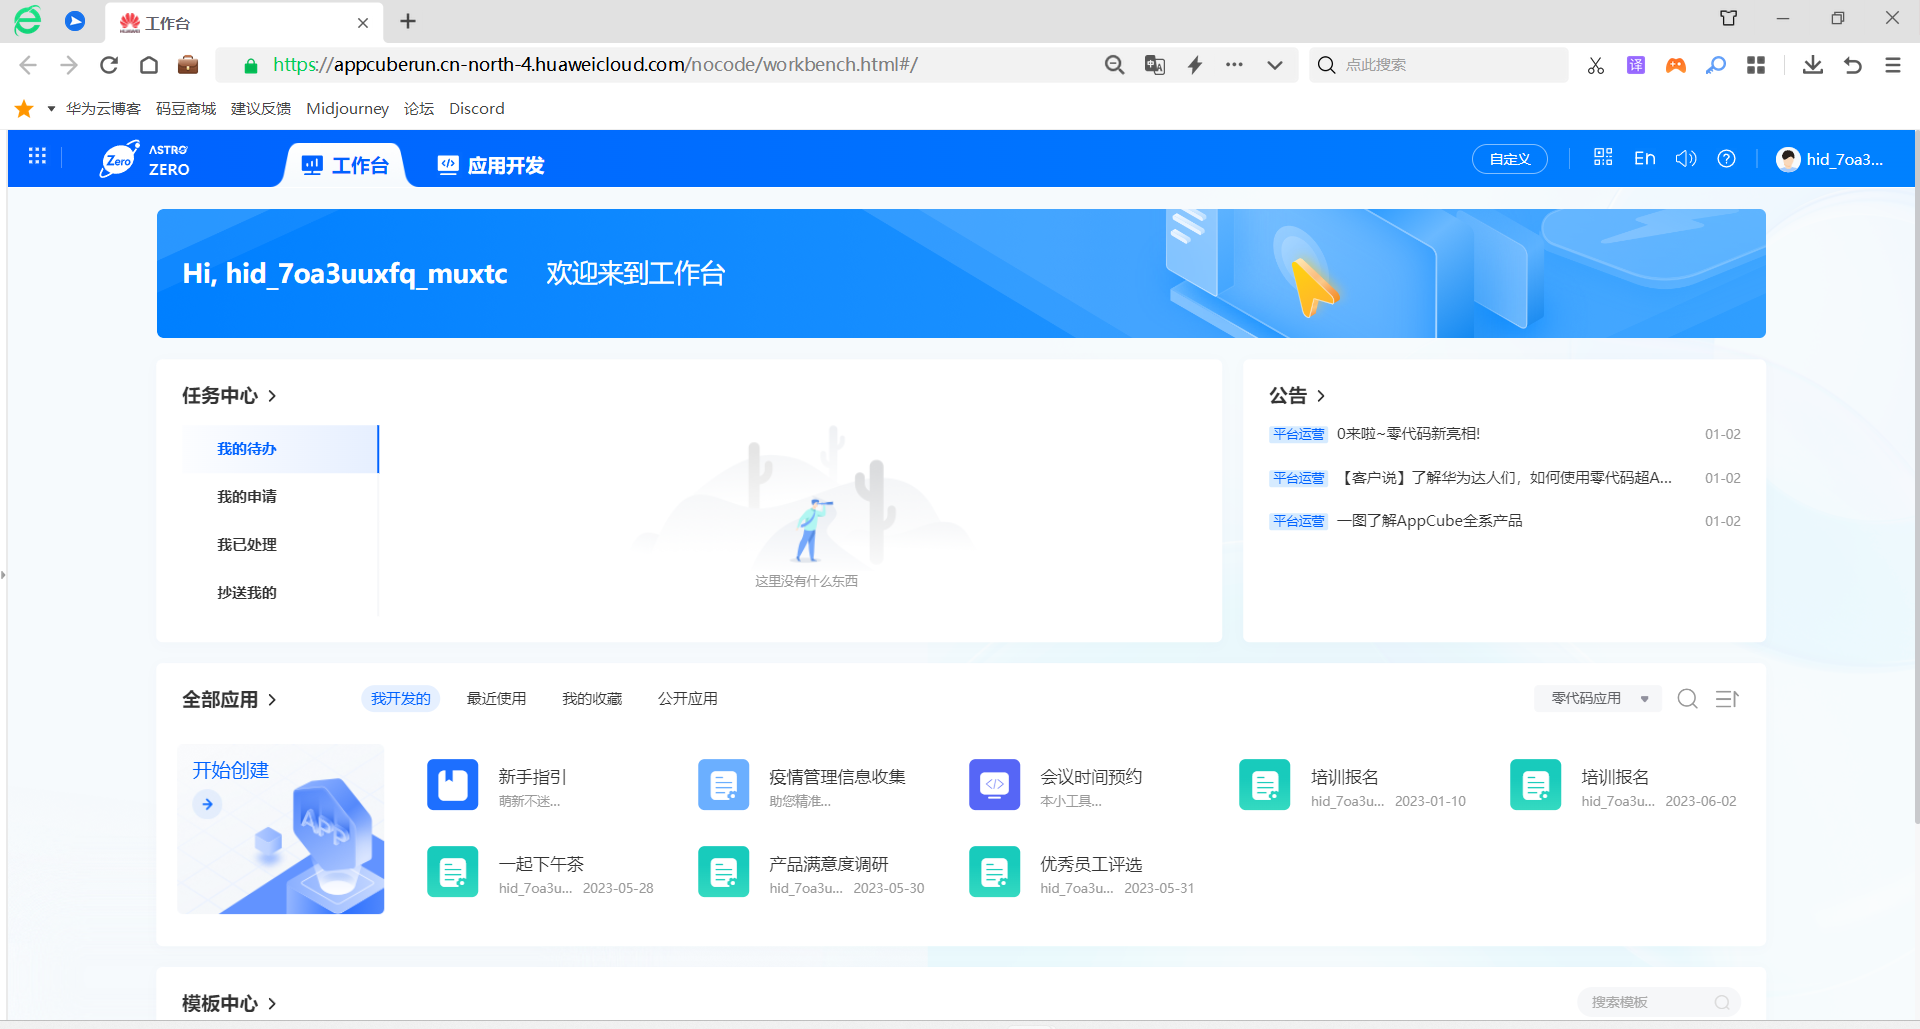This screenshot has width=1920, height=1029.
Task: Select the 最近使用 filter tab
Action: click(496, 699)
